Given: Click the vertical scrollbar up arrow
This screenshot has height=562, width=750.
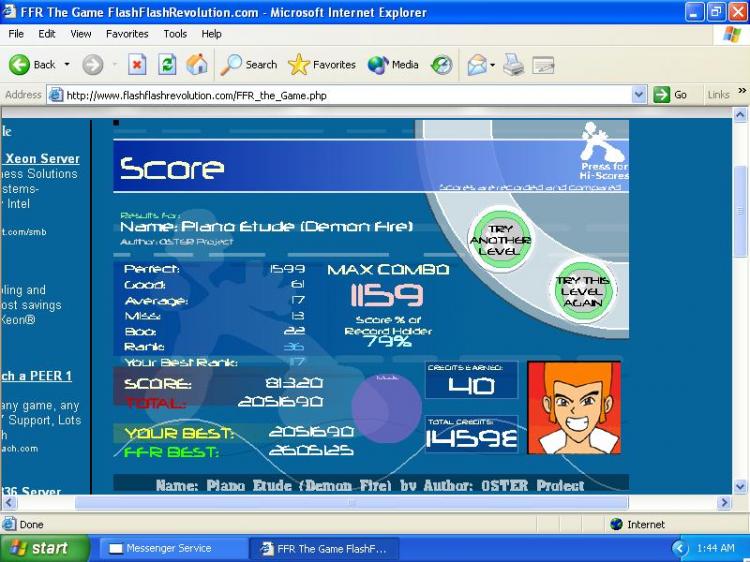Looking at the screenshot, I should [x=740, y=115].
